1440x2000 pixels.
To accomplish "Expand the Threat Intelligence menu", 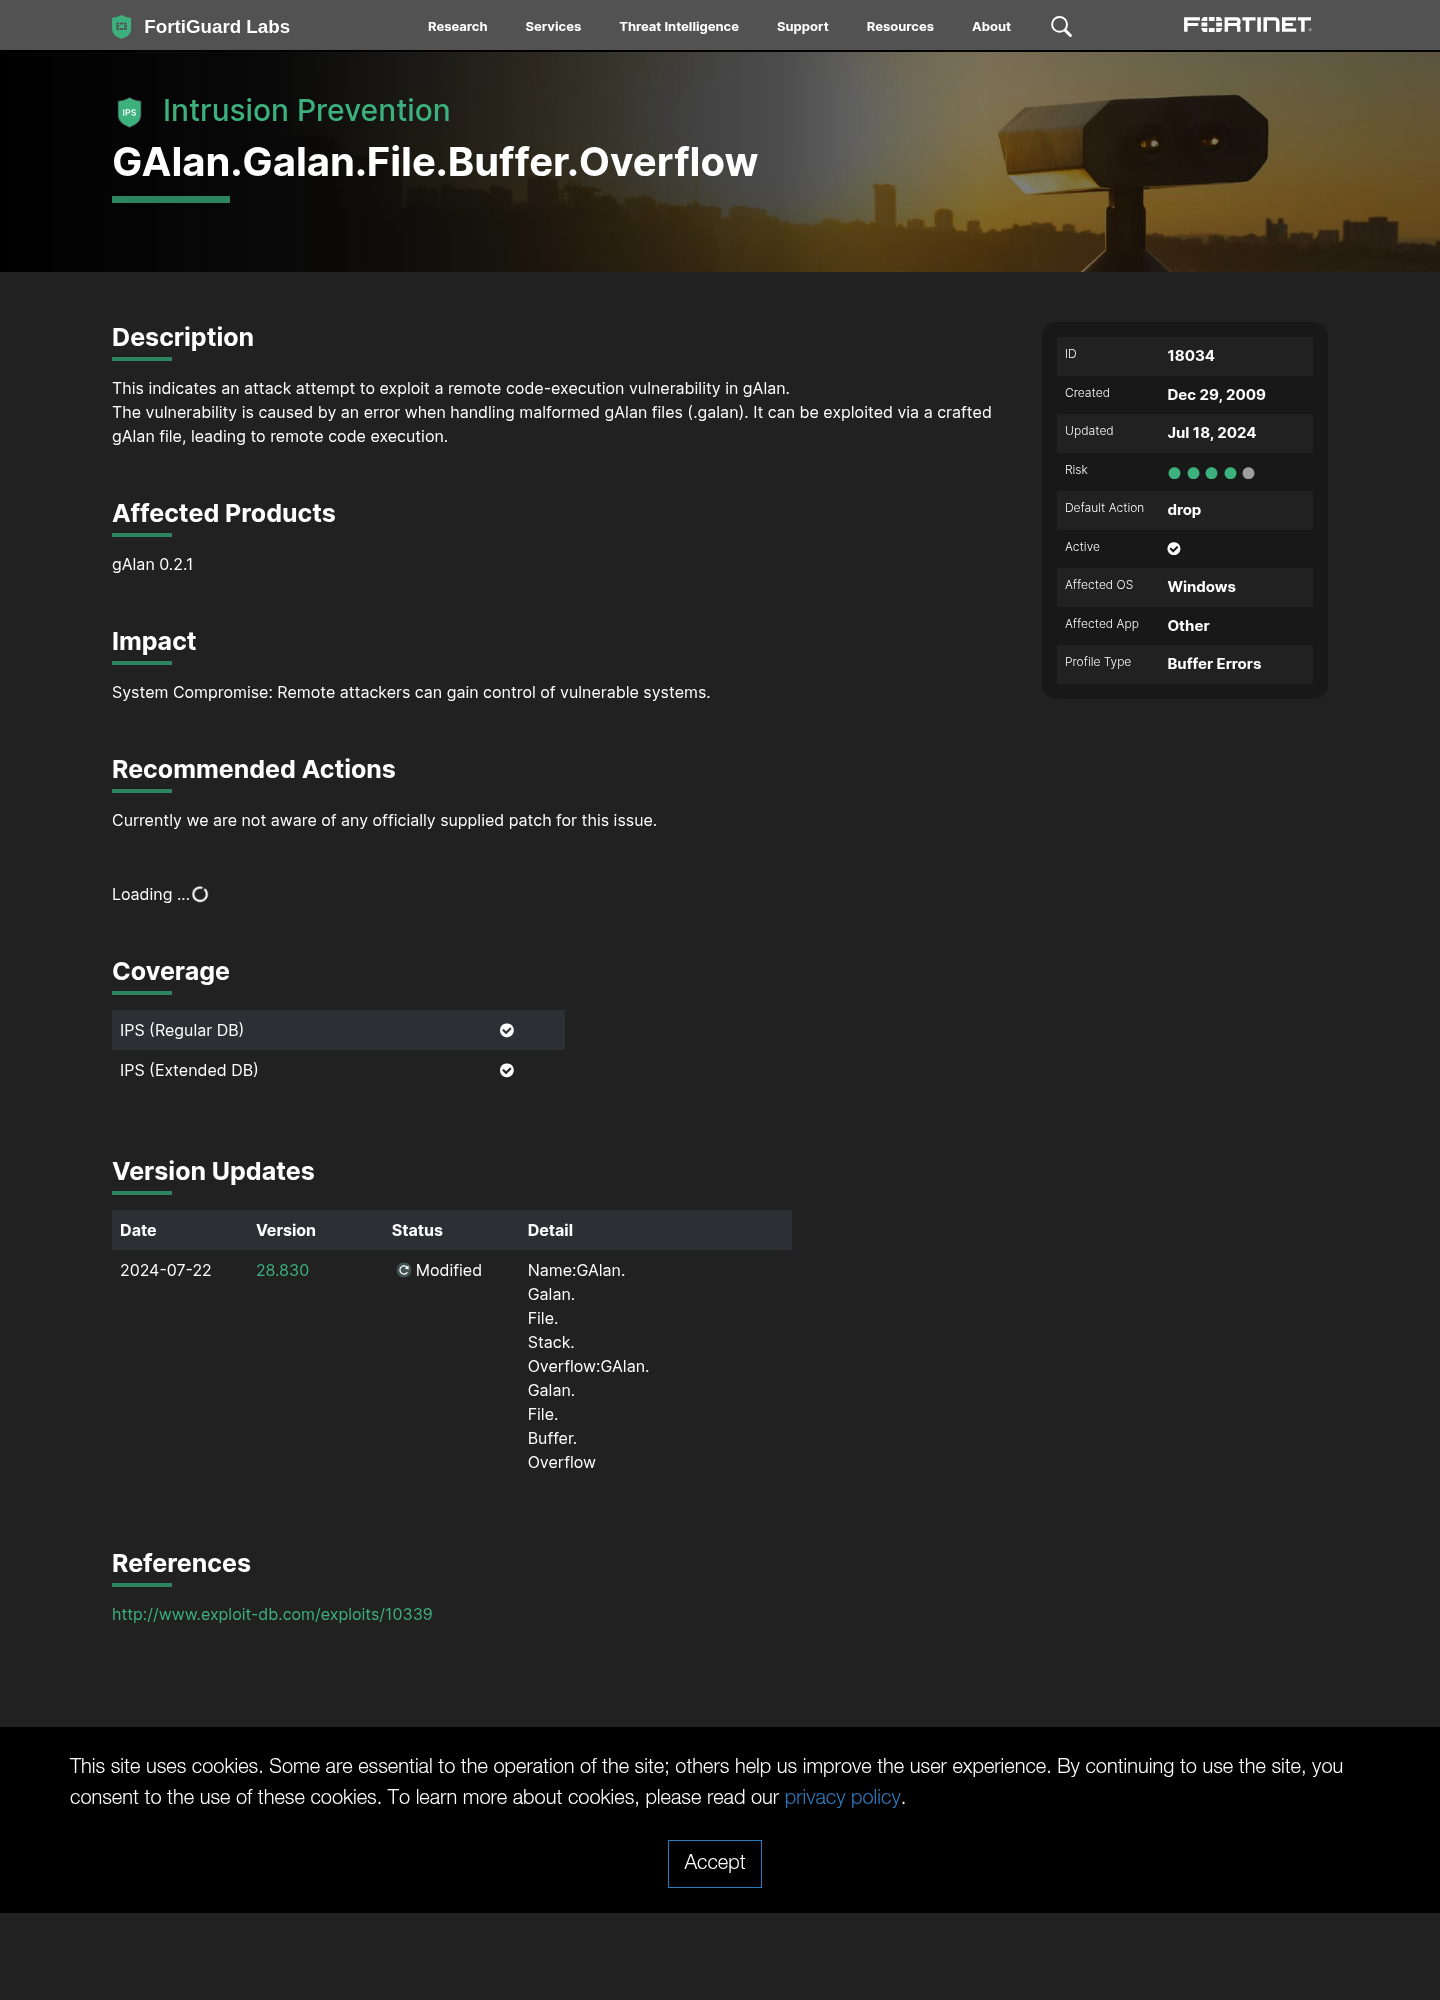I will click(x=679, y=27).
